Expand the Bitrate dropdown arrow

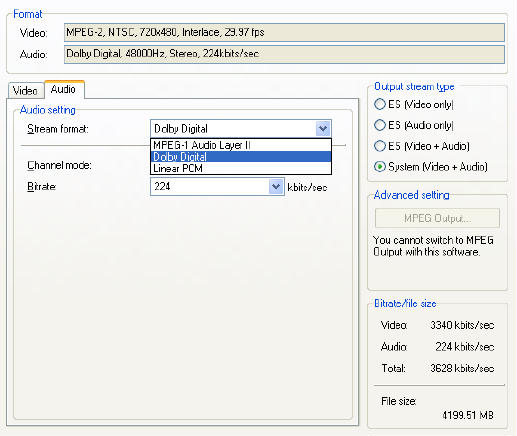[x=276, y=186]
